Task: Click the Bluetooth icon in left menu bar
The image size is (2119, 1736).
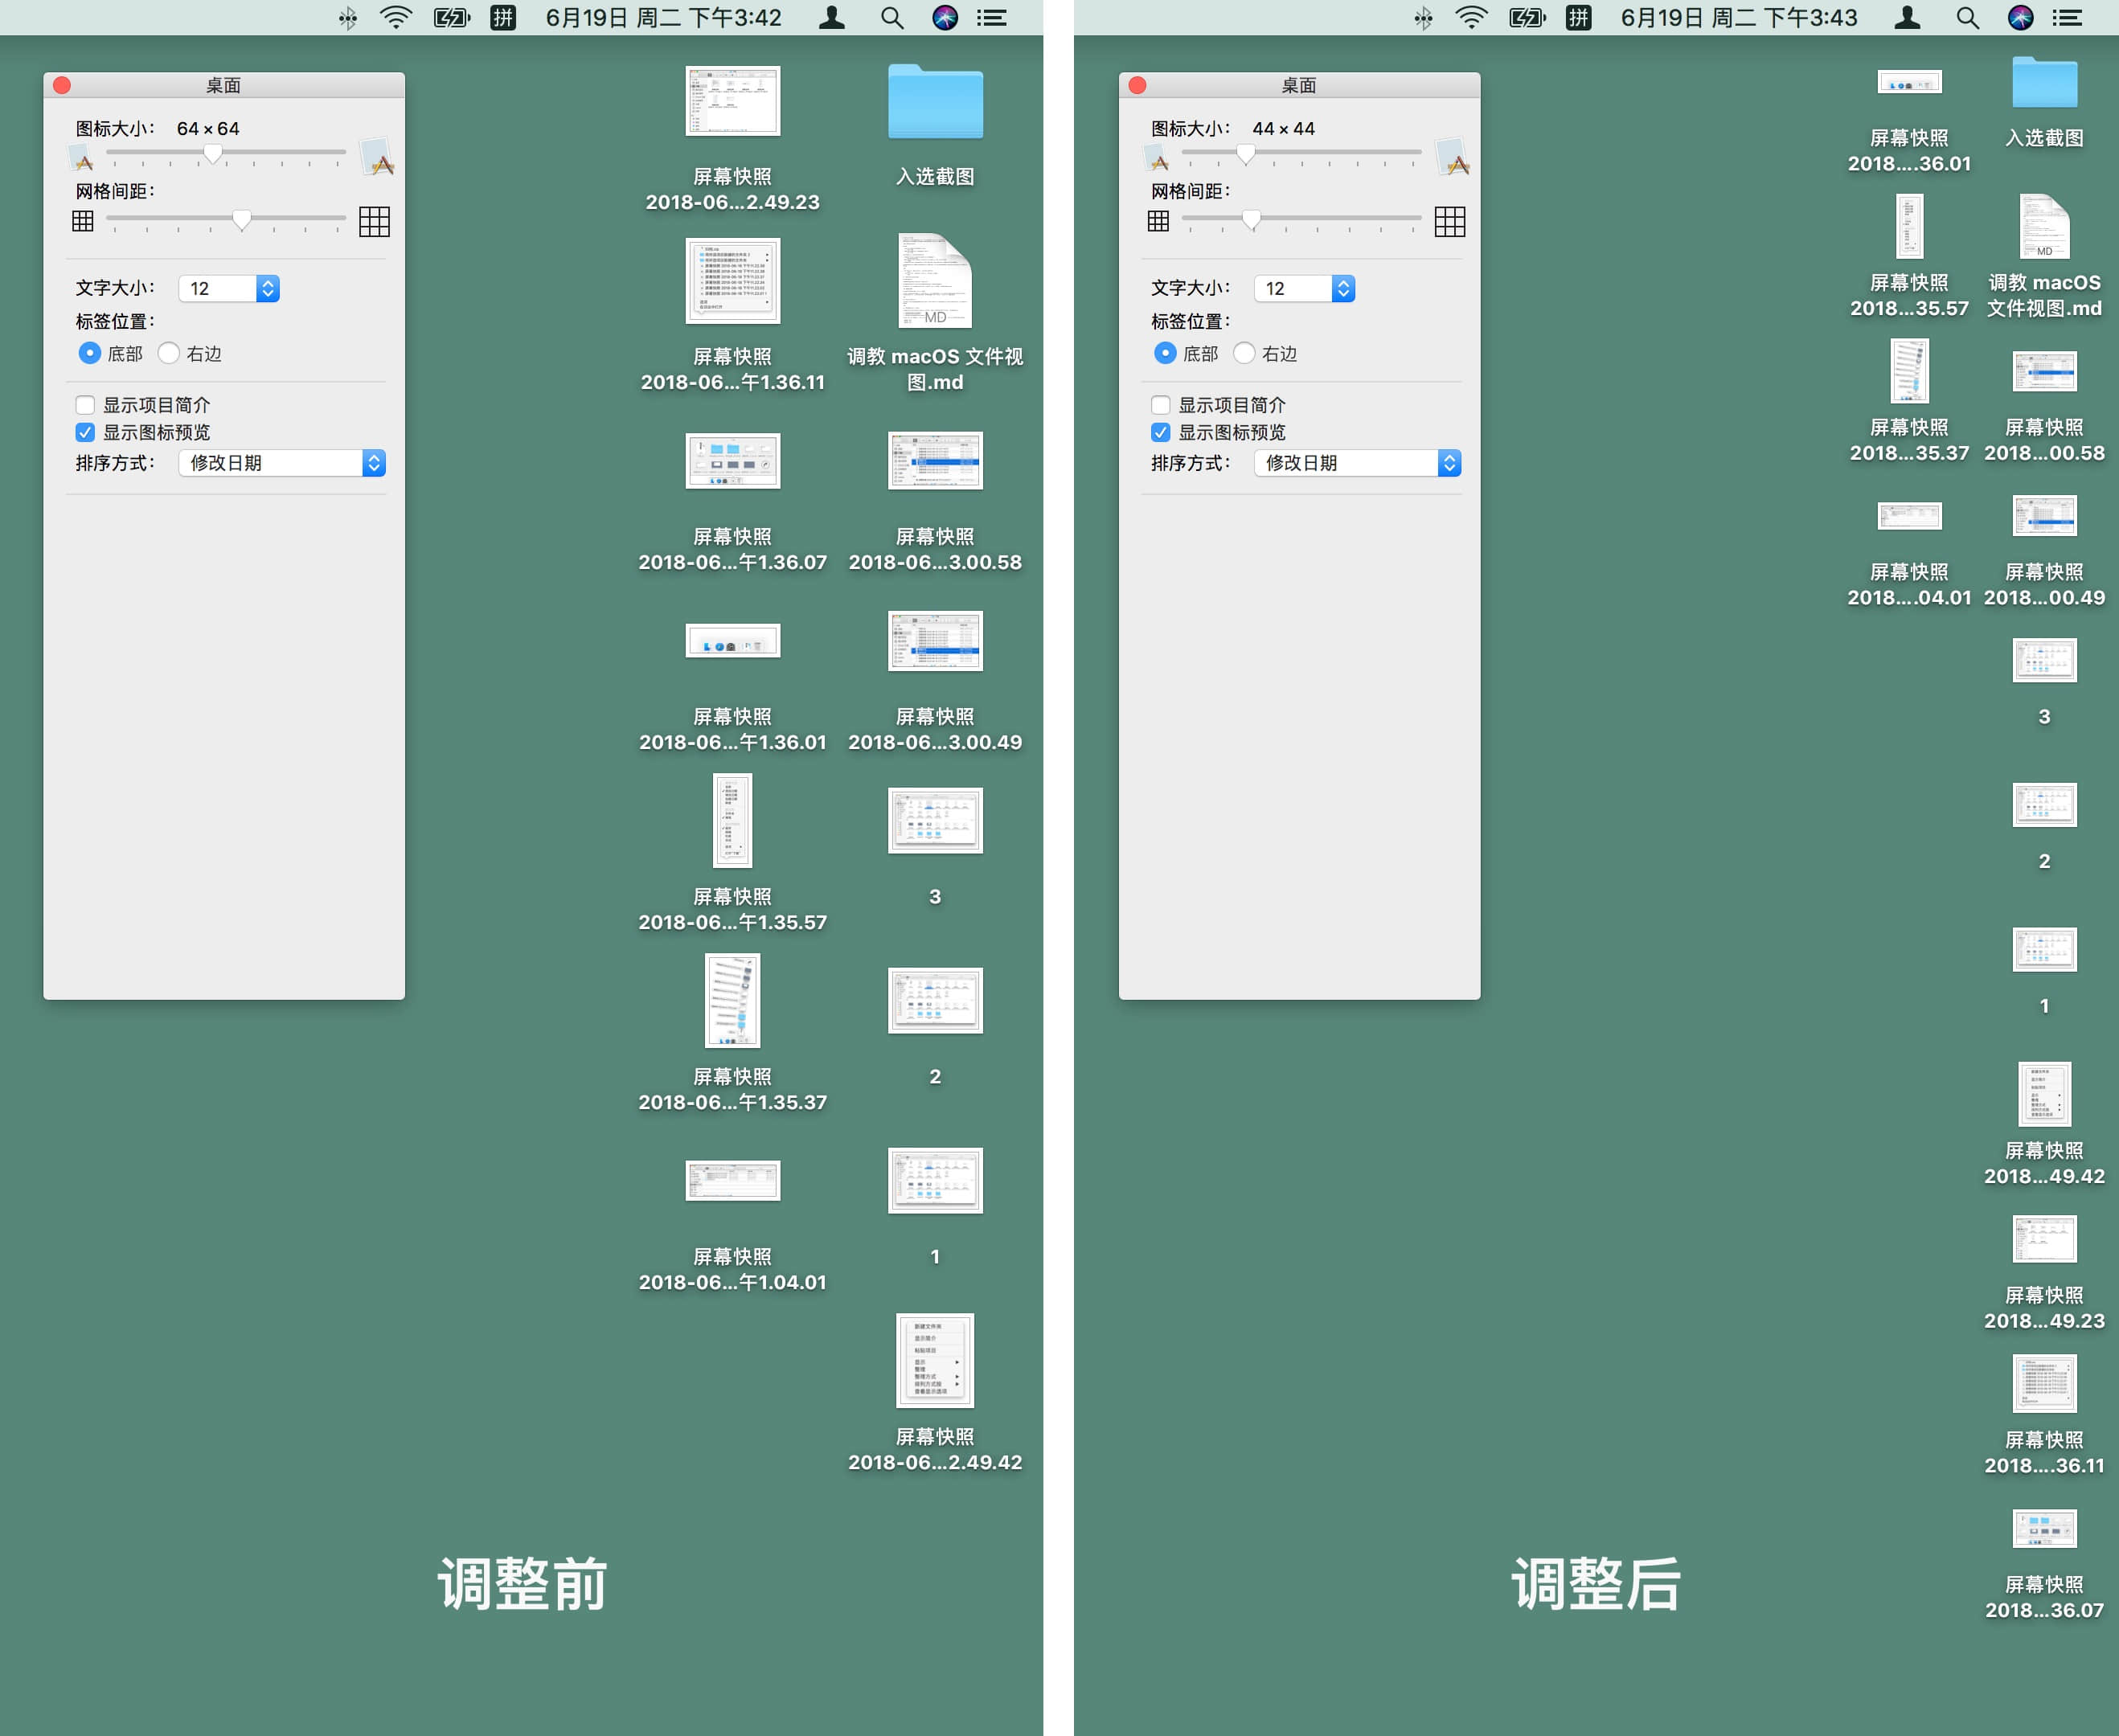Action: [347, 18]
